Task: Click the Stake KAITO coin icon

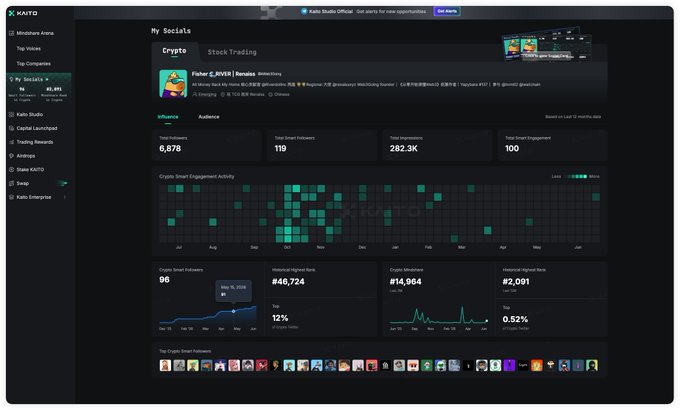Action: pos(12,170)
